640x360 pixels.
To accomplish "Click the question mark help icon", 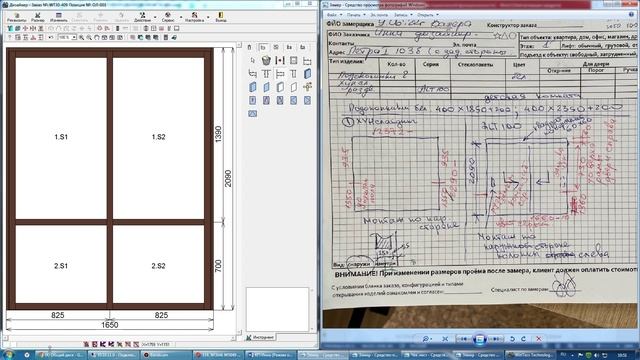I will [x=9, y=37].
